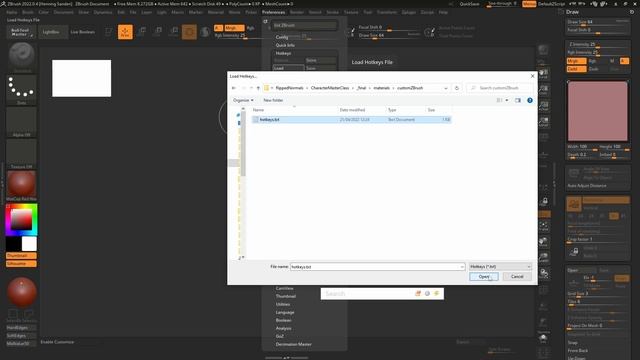The height and width of the screenshot is (360, 640).
Task: Select the hotkeys.txt file row
Action: pyautogui.click(x=351, y=120)
